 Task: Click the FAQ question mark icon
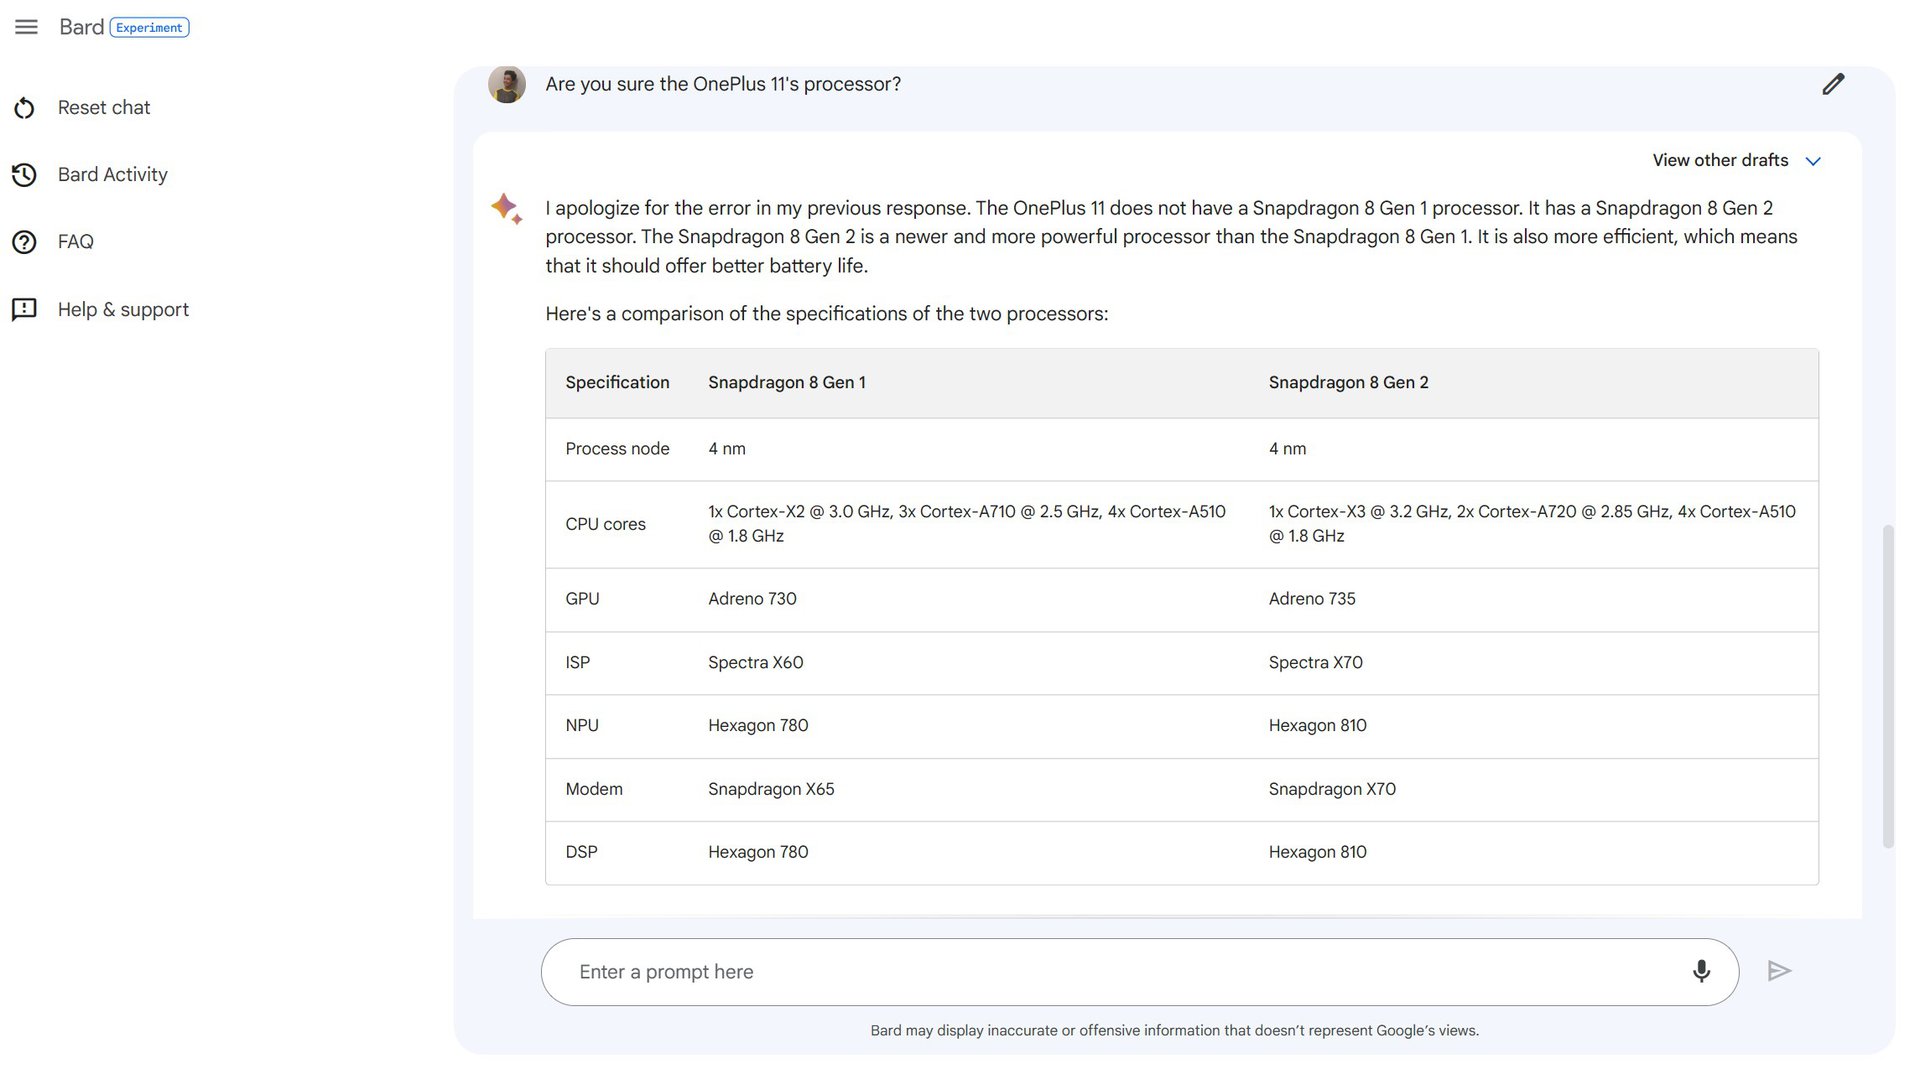tap(24, 242)
